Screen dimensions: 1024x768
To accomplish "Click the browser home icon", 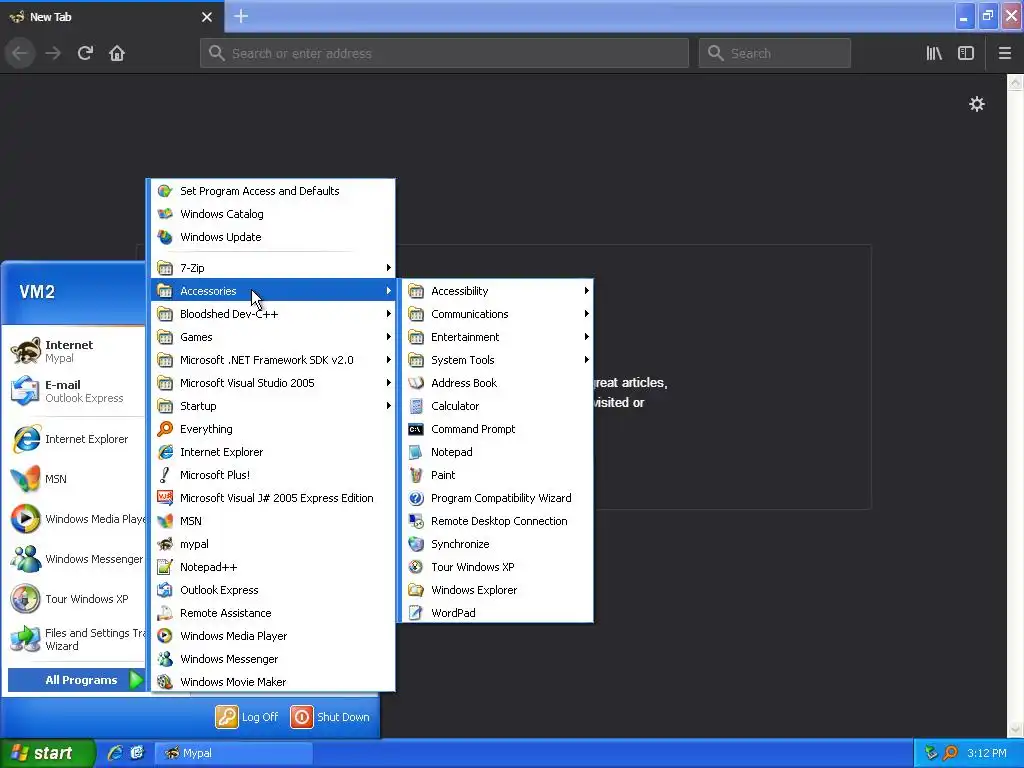I will [x=117, y=53].
